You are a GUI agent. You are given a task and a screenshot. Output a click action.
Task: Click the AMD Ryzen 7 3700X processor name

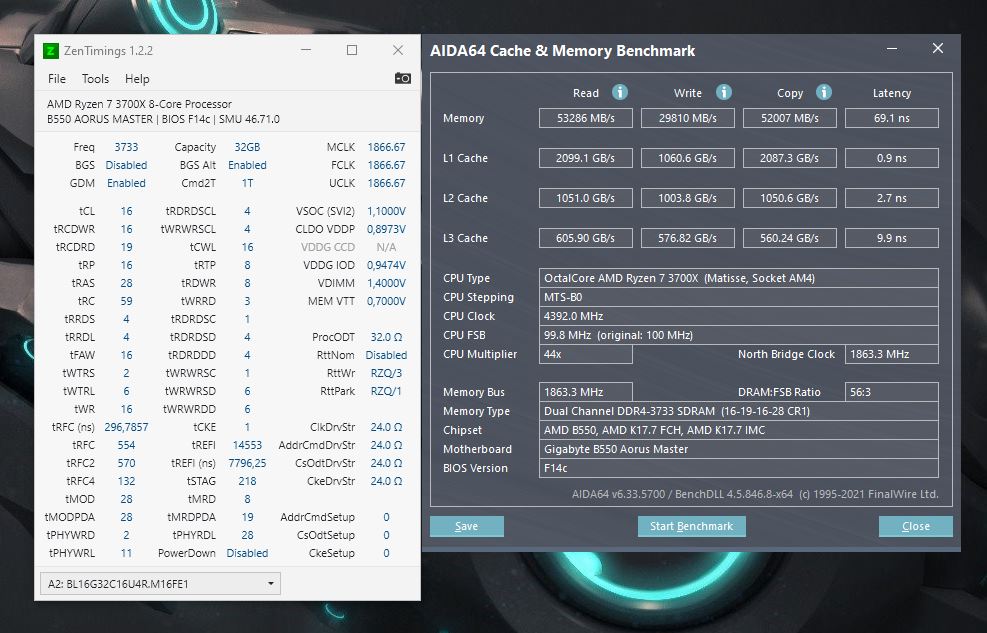(x=139, y=104)
